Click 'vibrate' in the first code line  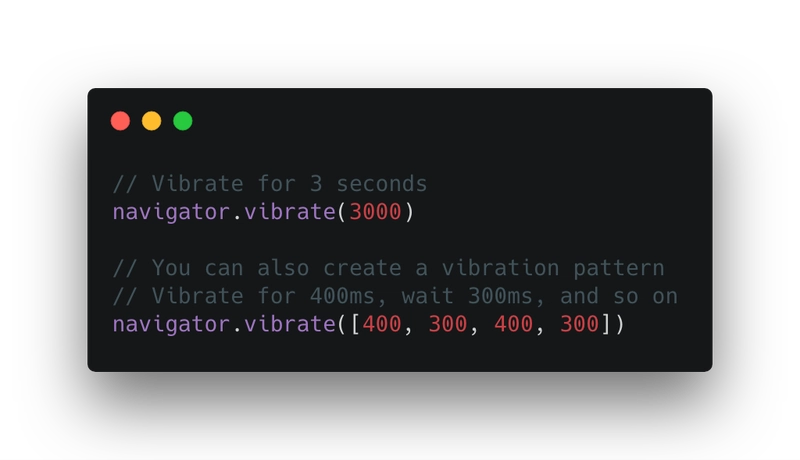point(290,212)
